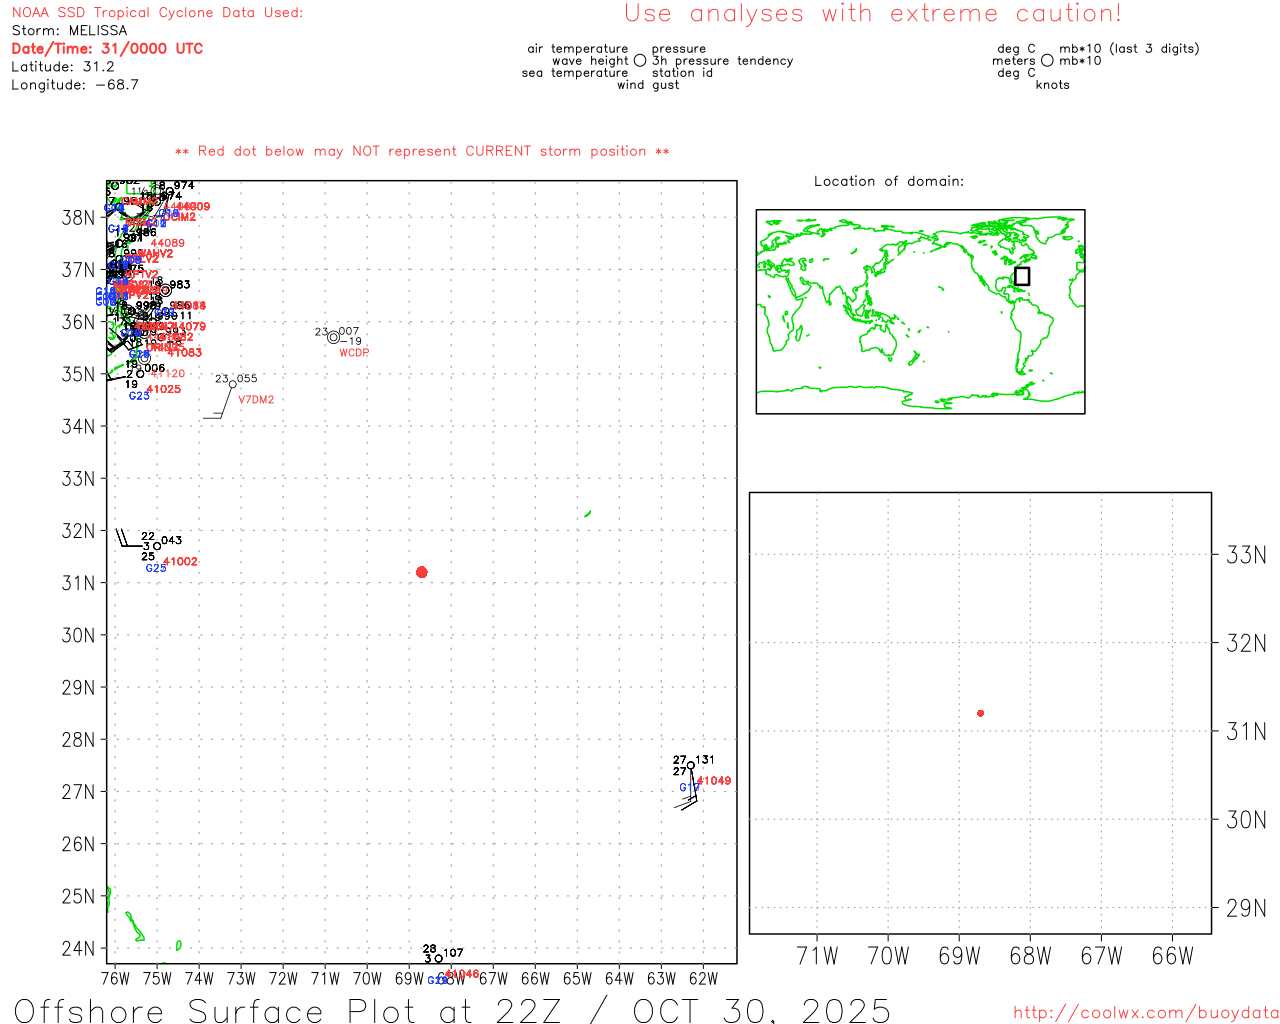Click the red 44089 buoy station label
The width and height of the screenshot is (1280, 1024).
pyautogui.click(x=167, y=243)
